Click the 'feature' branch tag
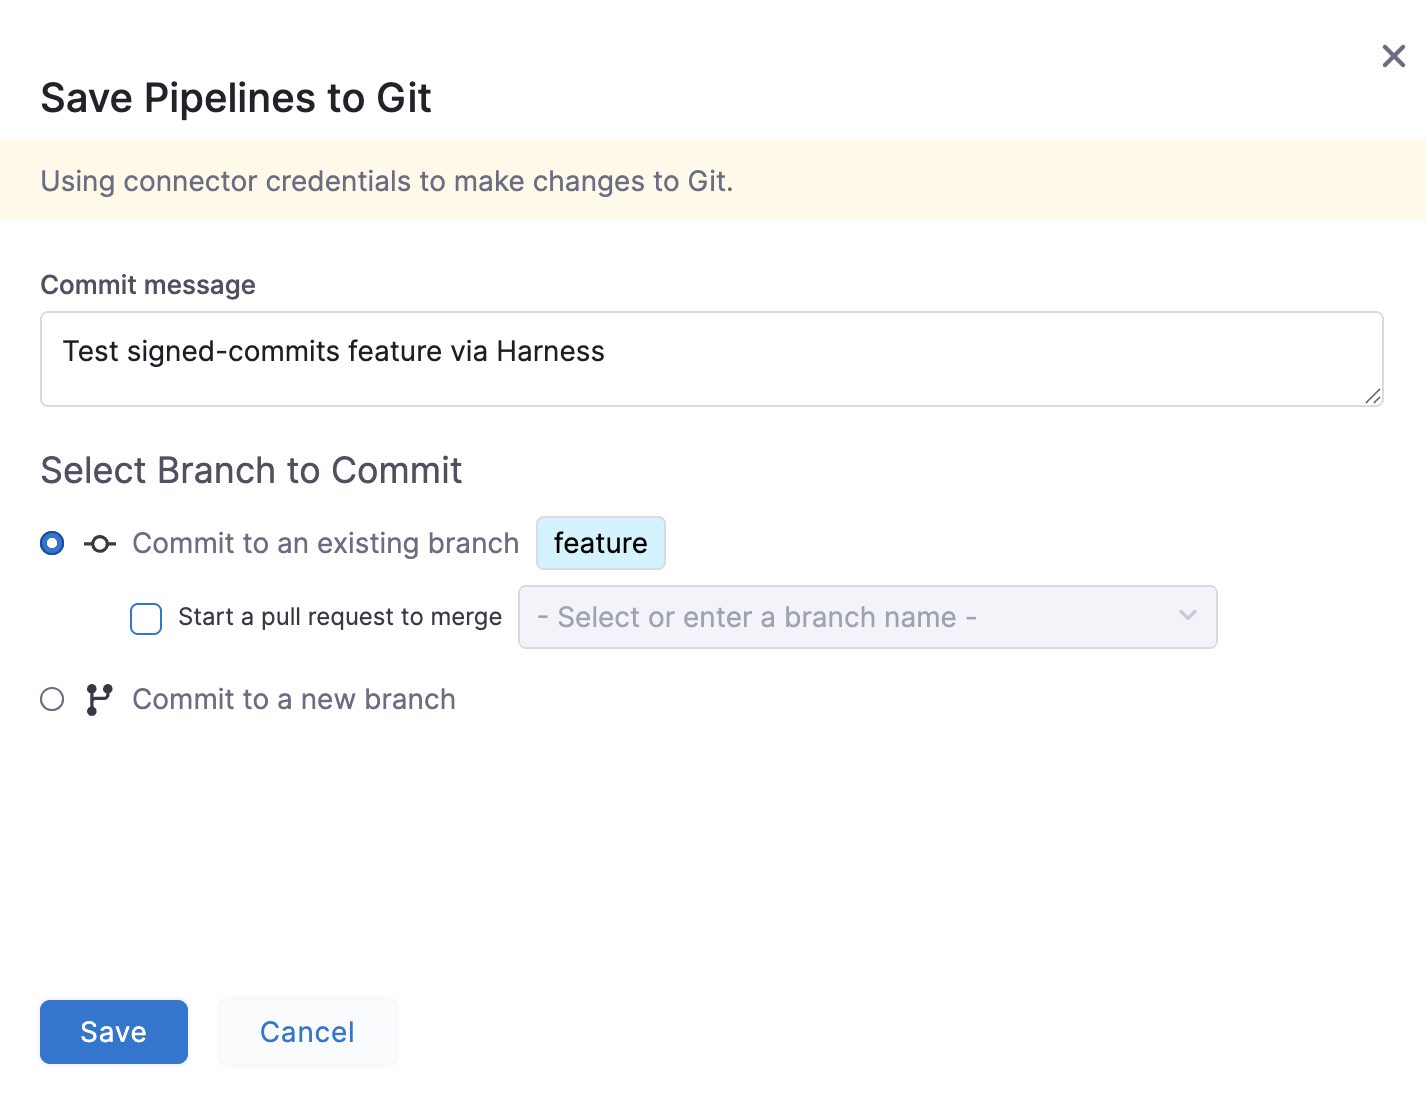The height and width of the screenshot is (1106, 1426). 600,543
